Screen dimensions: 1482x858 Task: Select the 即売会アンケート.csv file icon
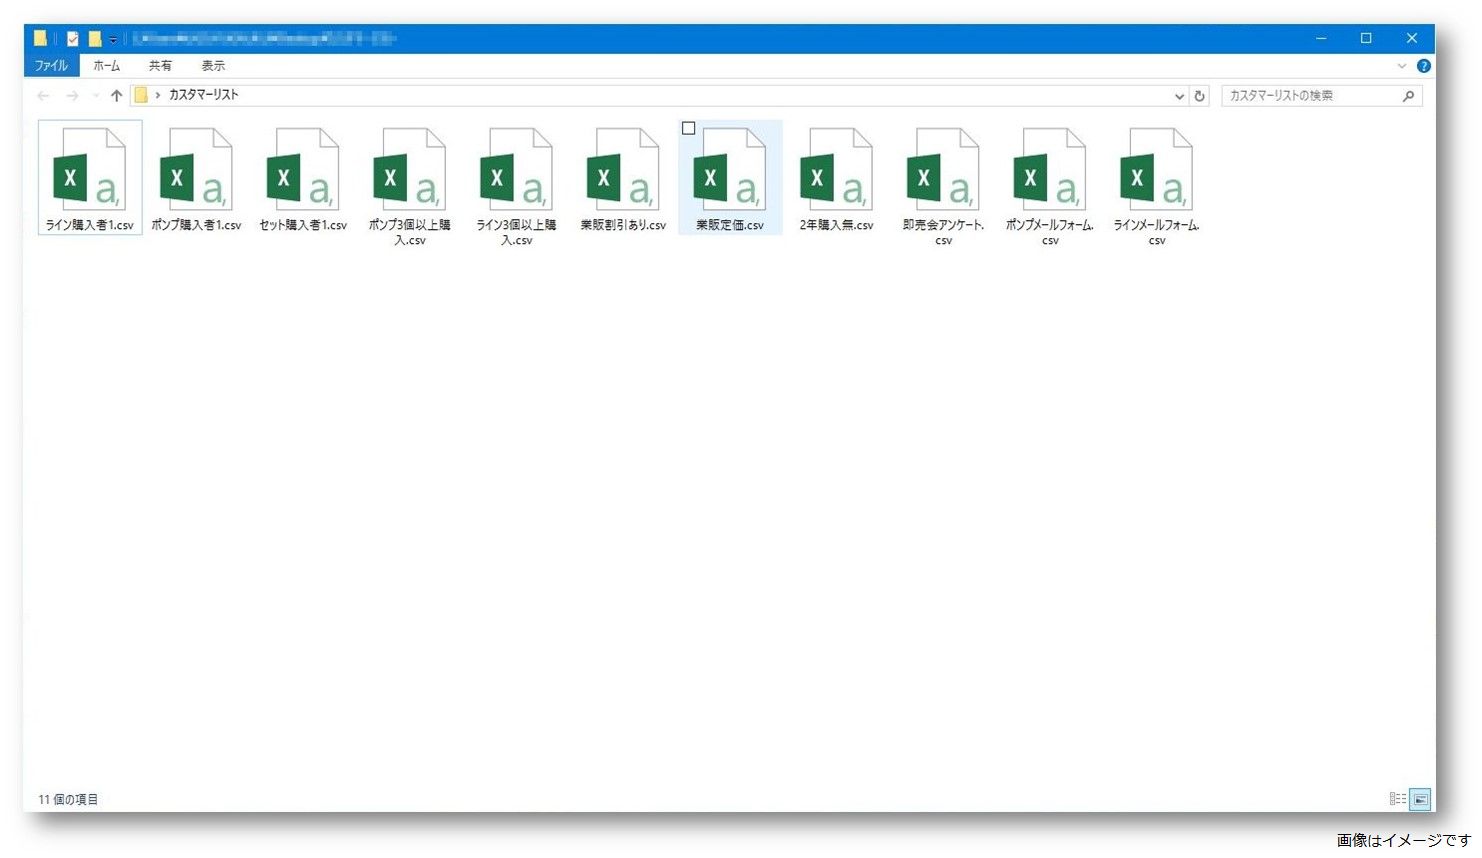click(943, 169)
